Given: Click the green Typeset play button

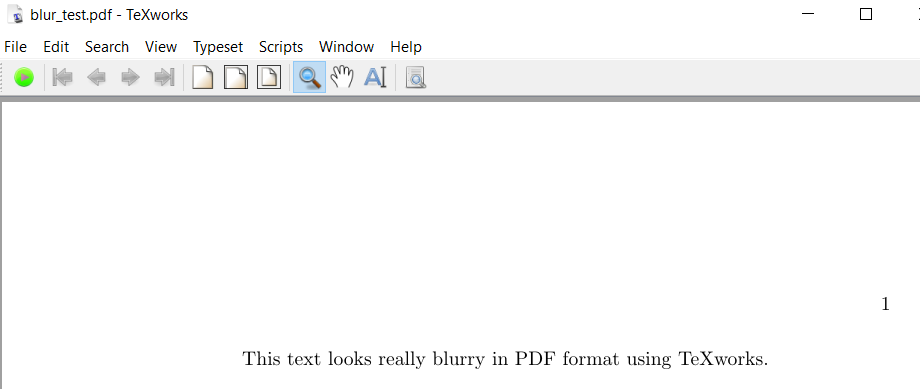Looking at the screenshot, I should (24, 77).
